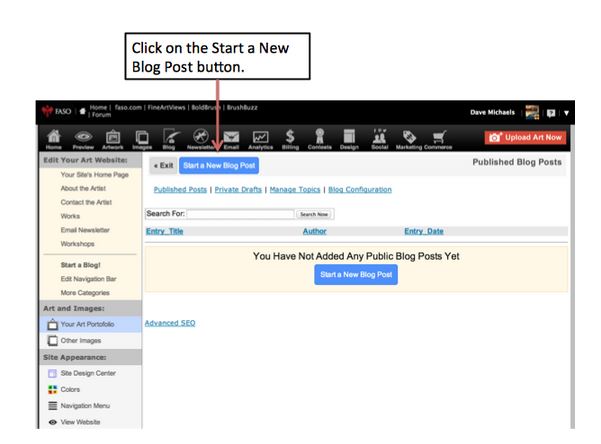The image size is (601, 444).
Task: Select About the Artist in sidebar
Action: click(x=83, y=188)
